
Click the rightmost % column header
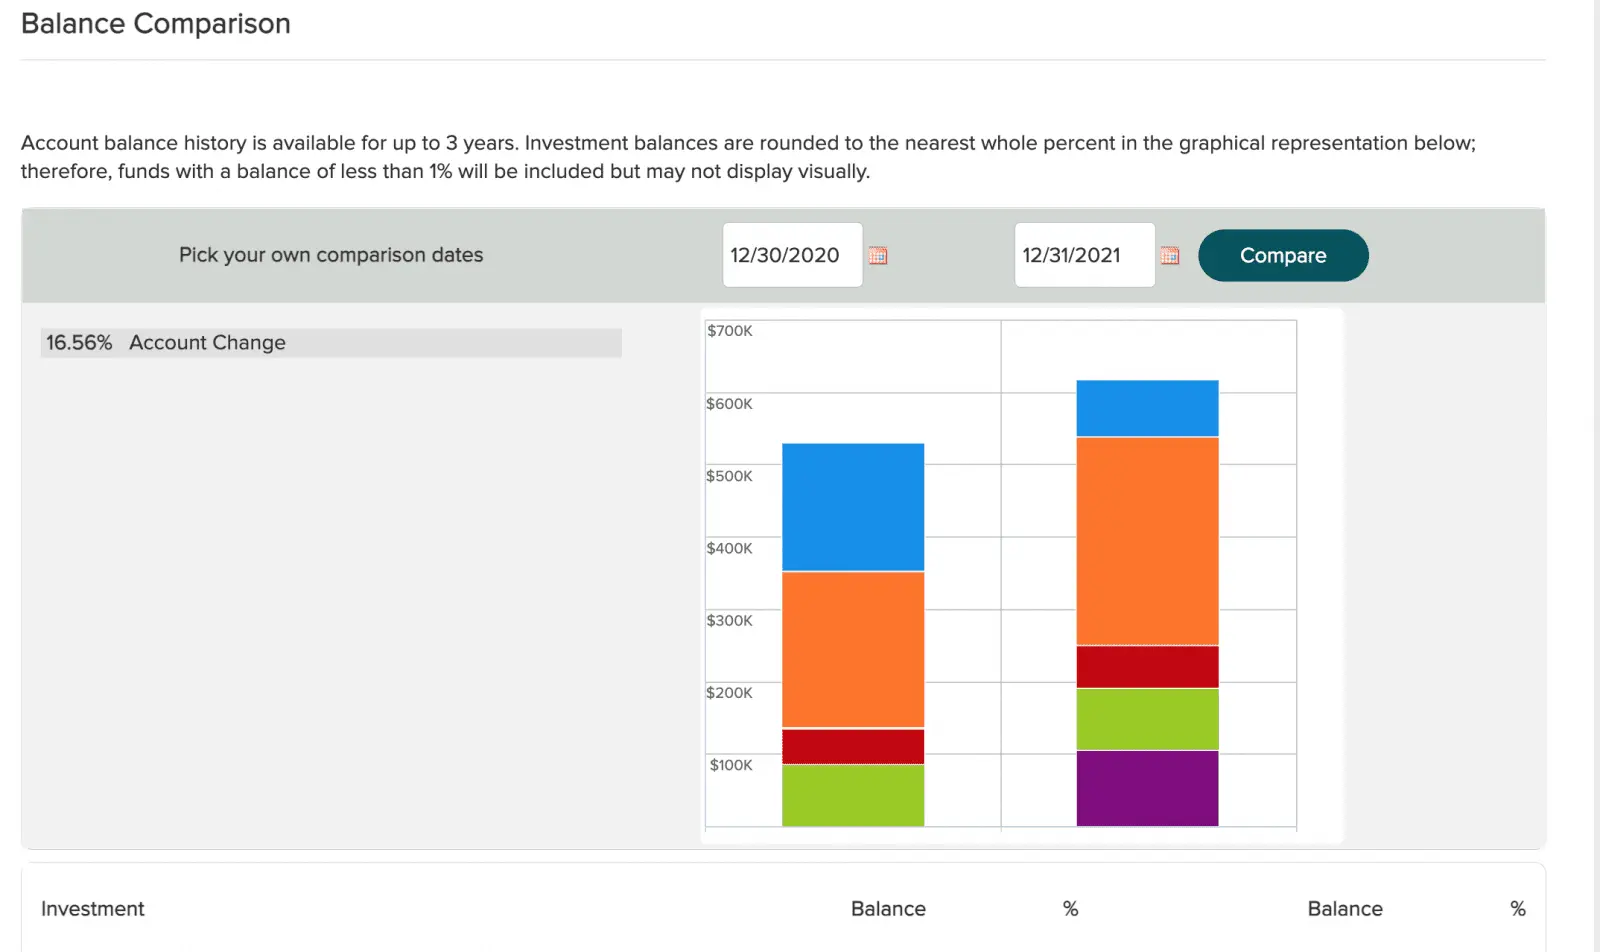[x=1517, y=909]
